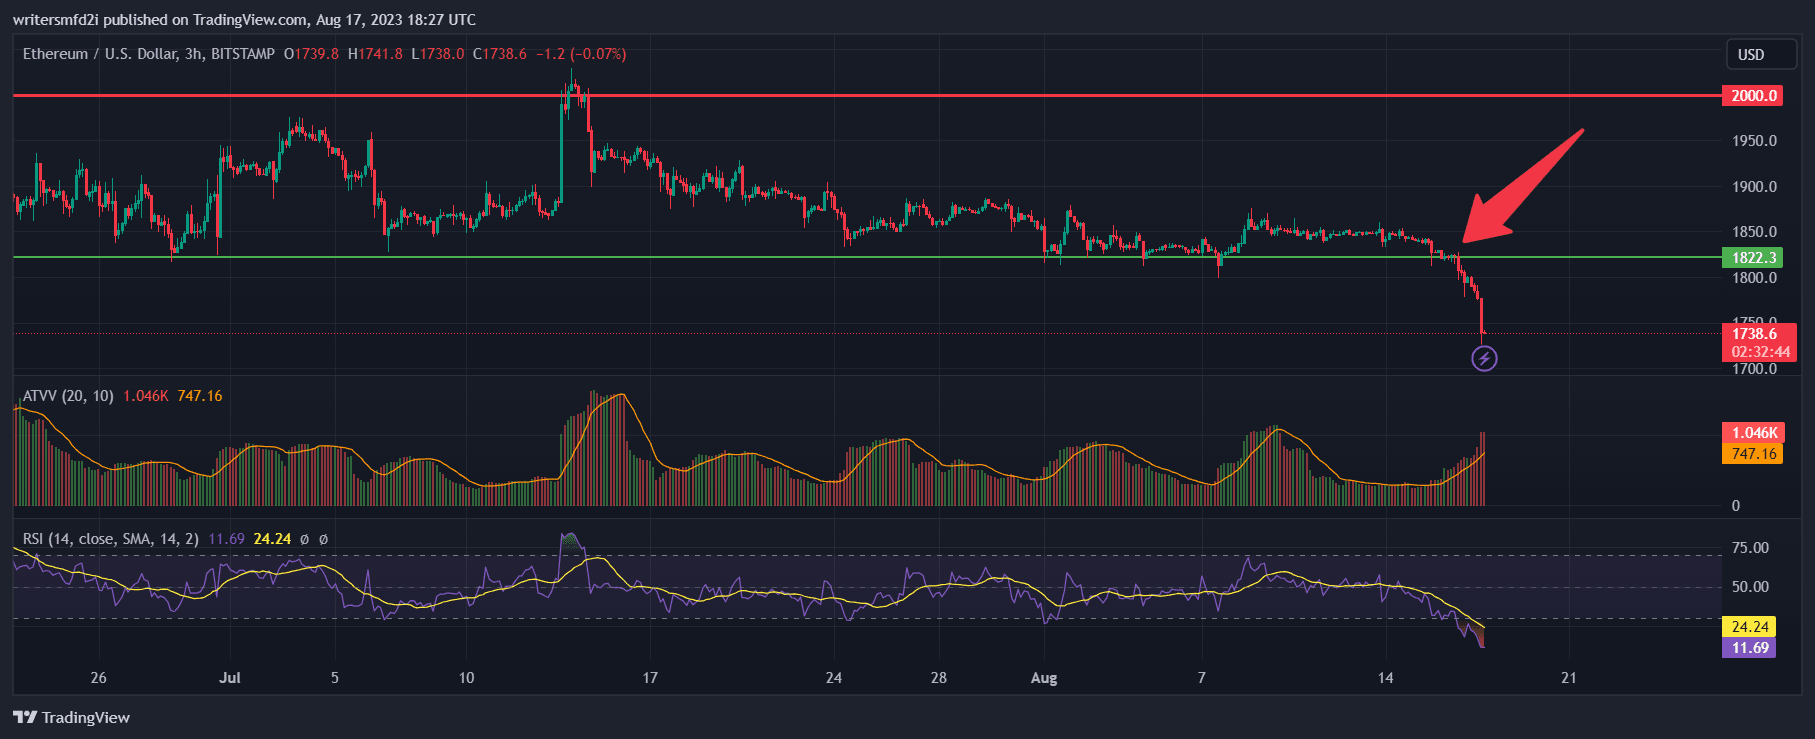This screenshot has width=1815, height=739.
Task: Click the TradingView logo in the footer
Action: point(72,717)
